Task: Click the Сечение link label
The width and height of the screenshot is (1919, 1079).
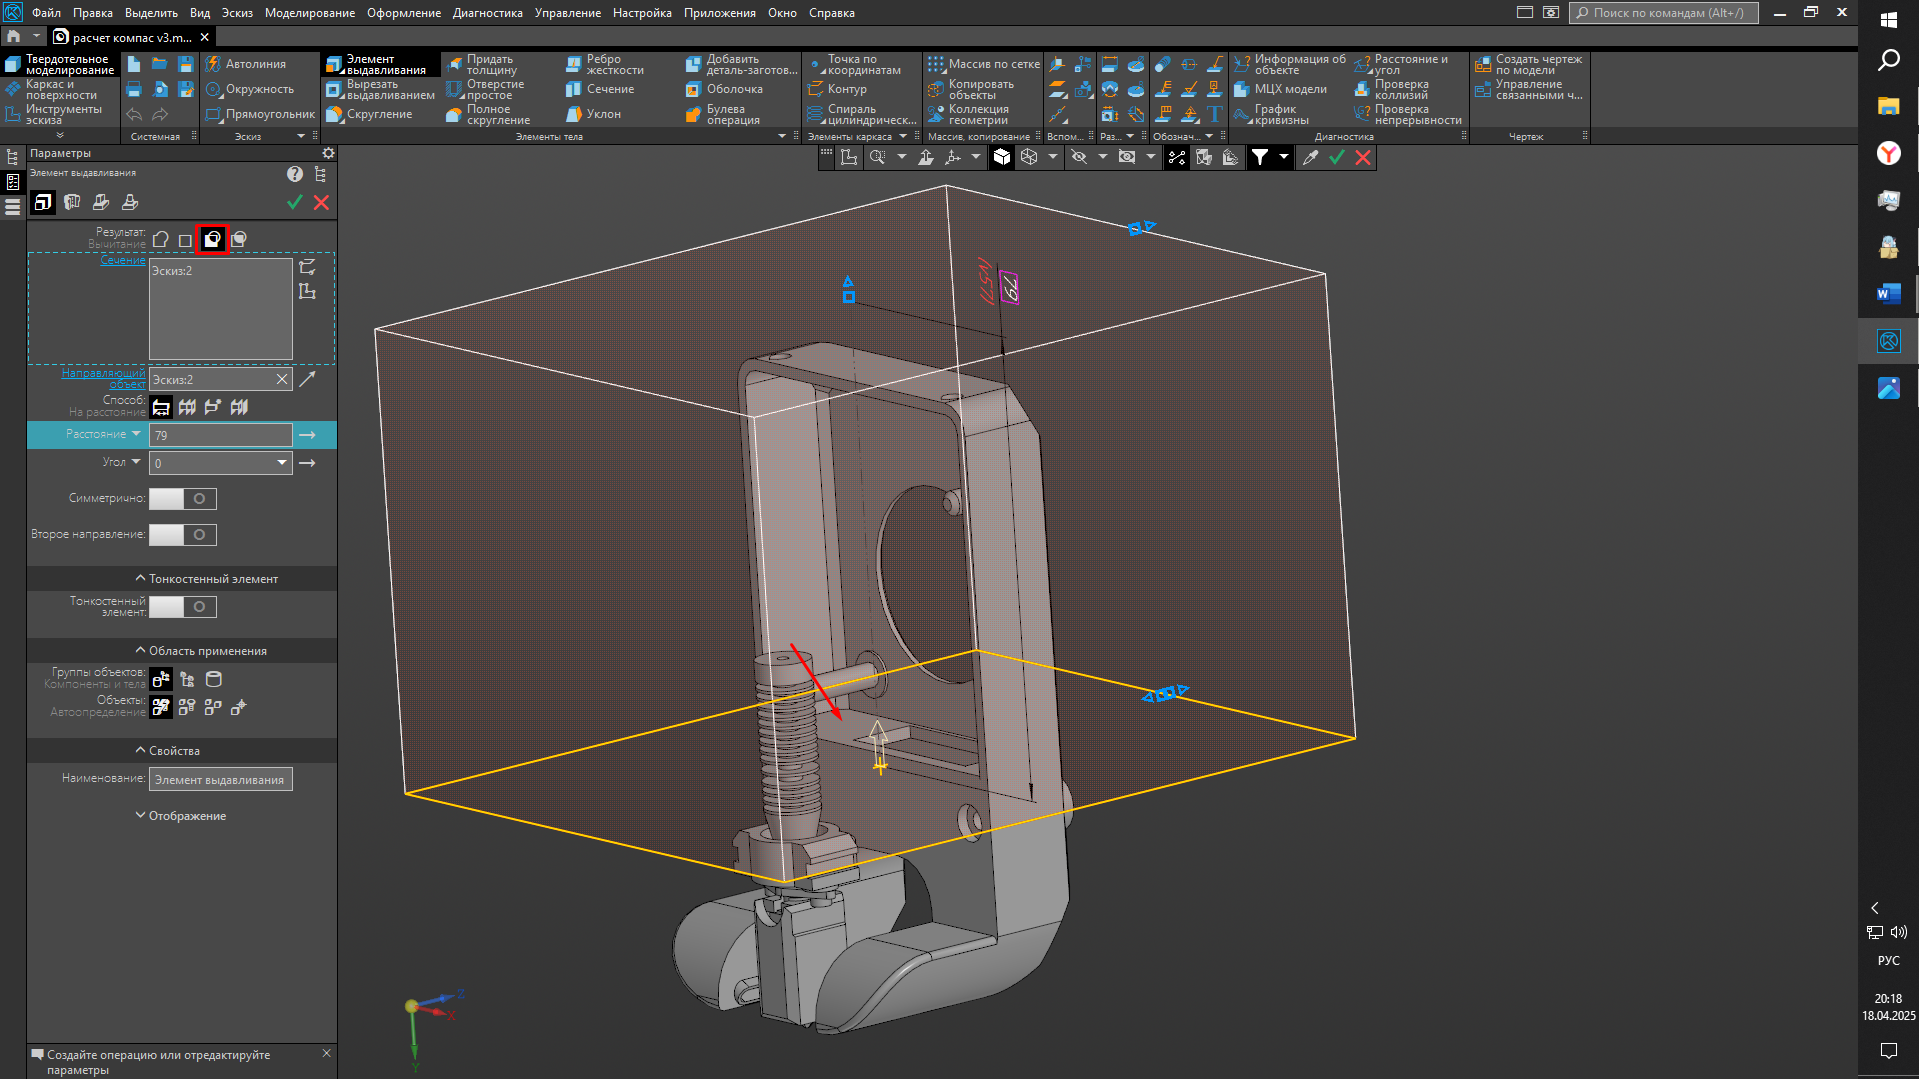Action: tap(122, 260)
